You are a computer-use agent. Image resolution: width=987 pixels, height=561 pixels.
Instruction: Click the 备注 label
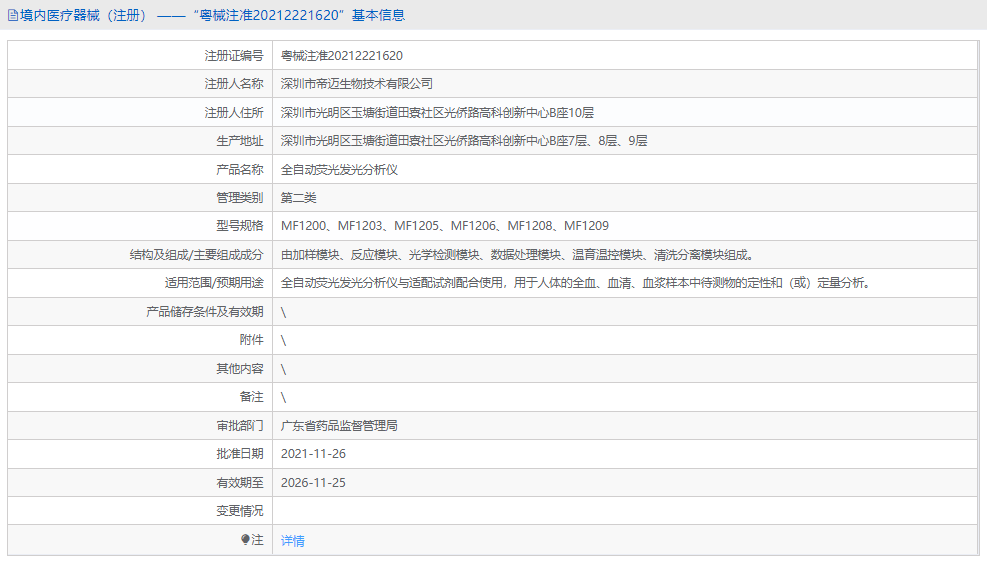[x=252, y=397]
